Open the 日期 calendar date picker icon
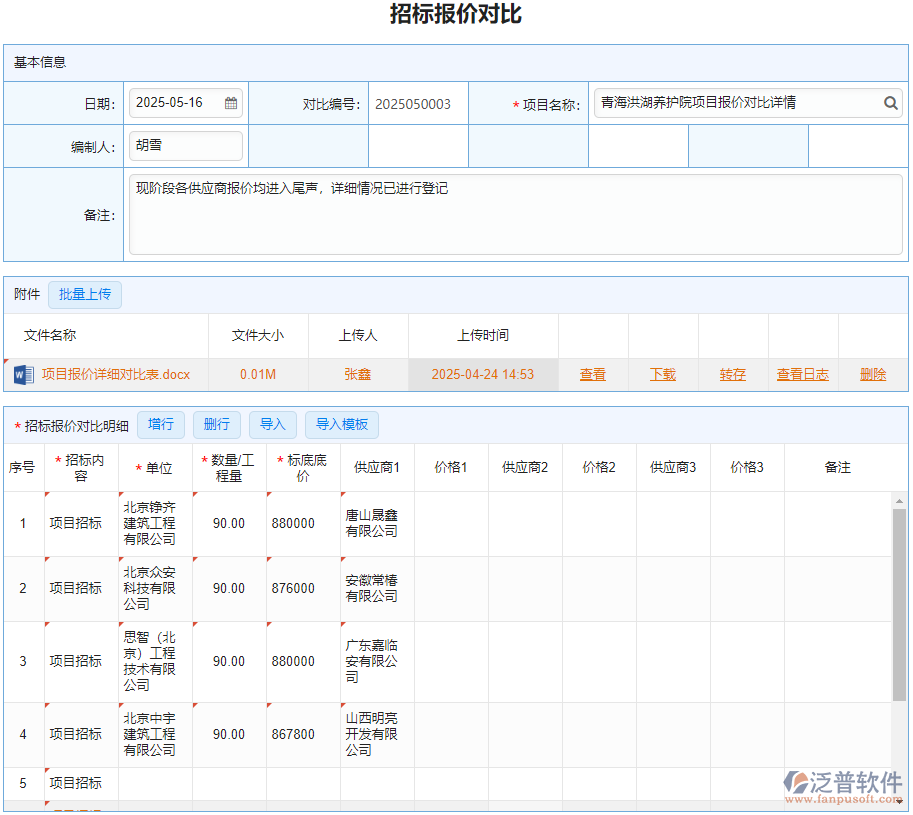Image resolution: width=913 pixels, height=815 pixels. tap(232, 102)
